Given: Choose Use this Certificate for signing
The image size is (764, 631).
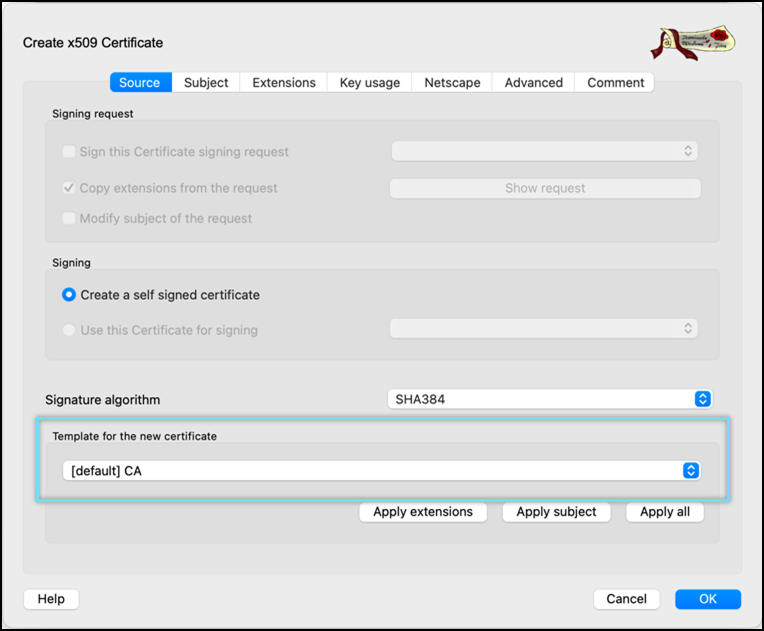Looking at the screenshot, I should point(69,330).
